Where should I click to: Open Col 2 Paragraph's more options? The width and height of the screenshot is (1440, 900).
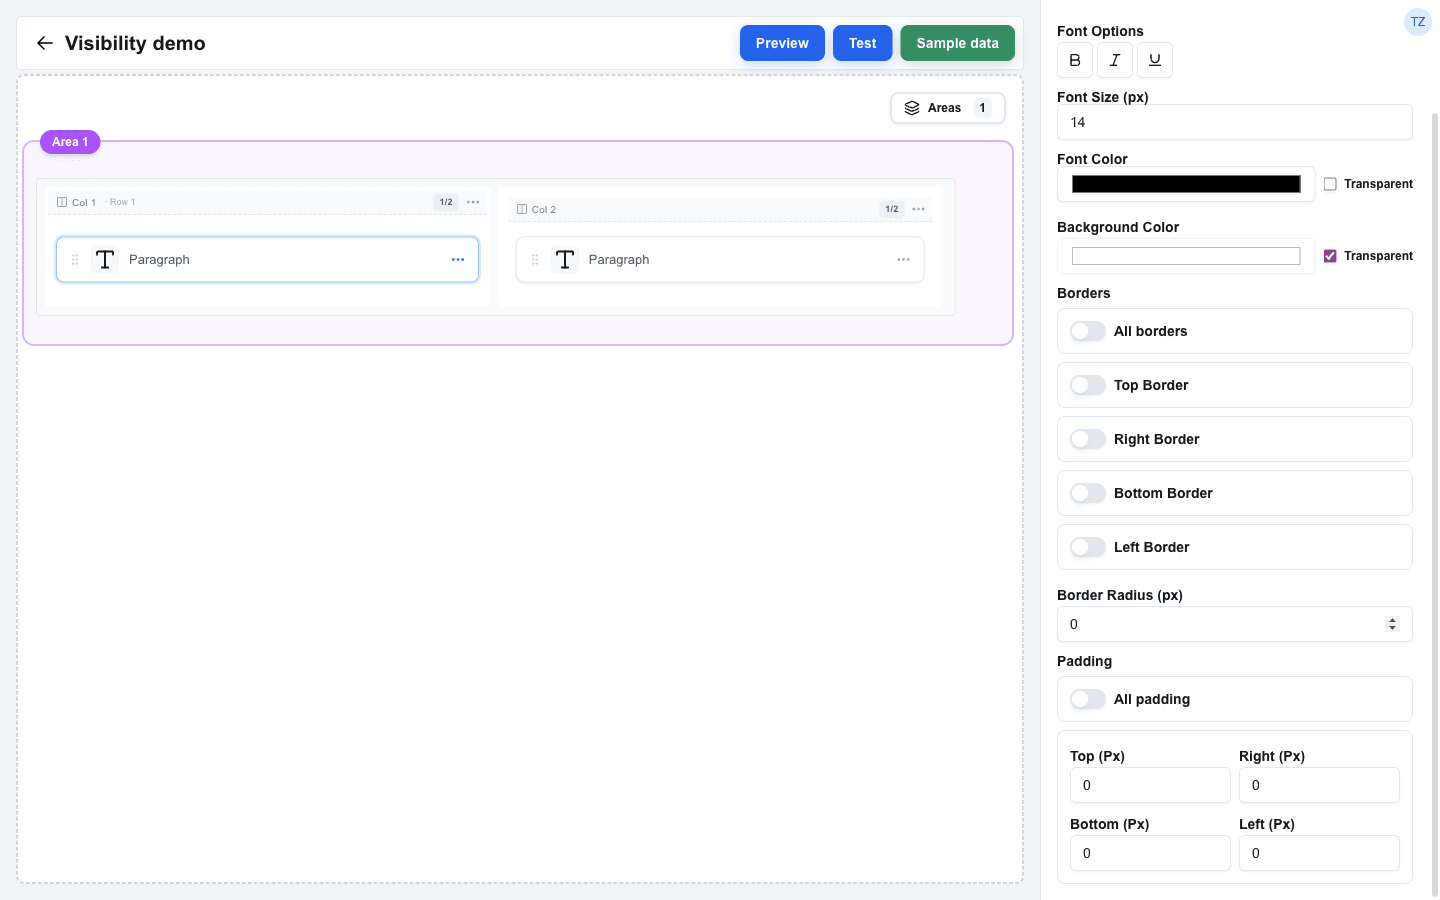(x=903, y=260)
